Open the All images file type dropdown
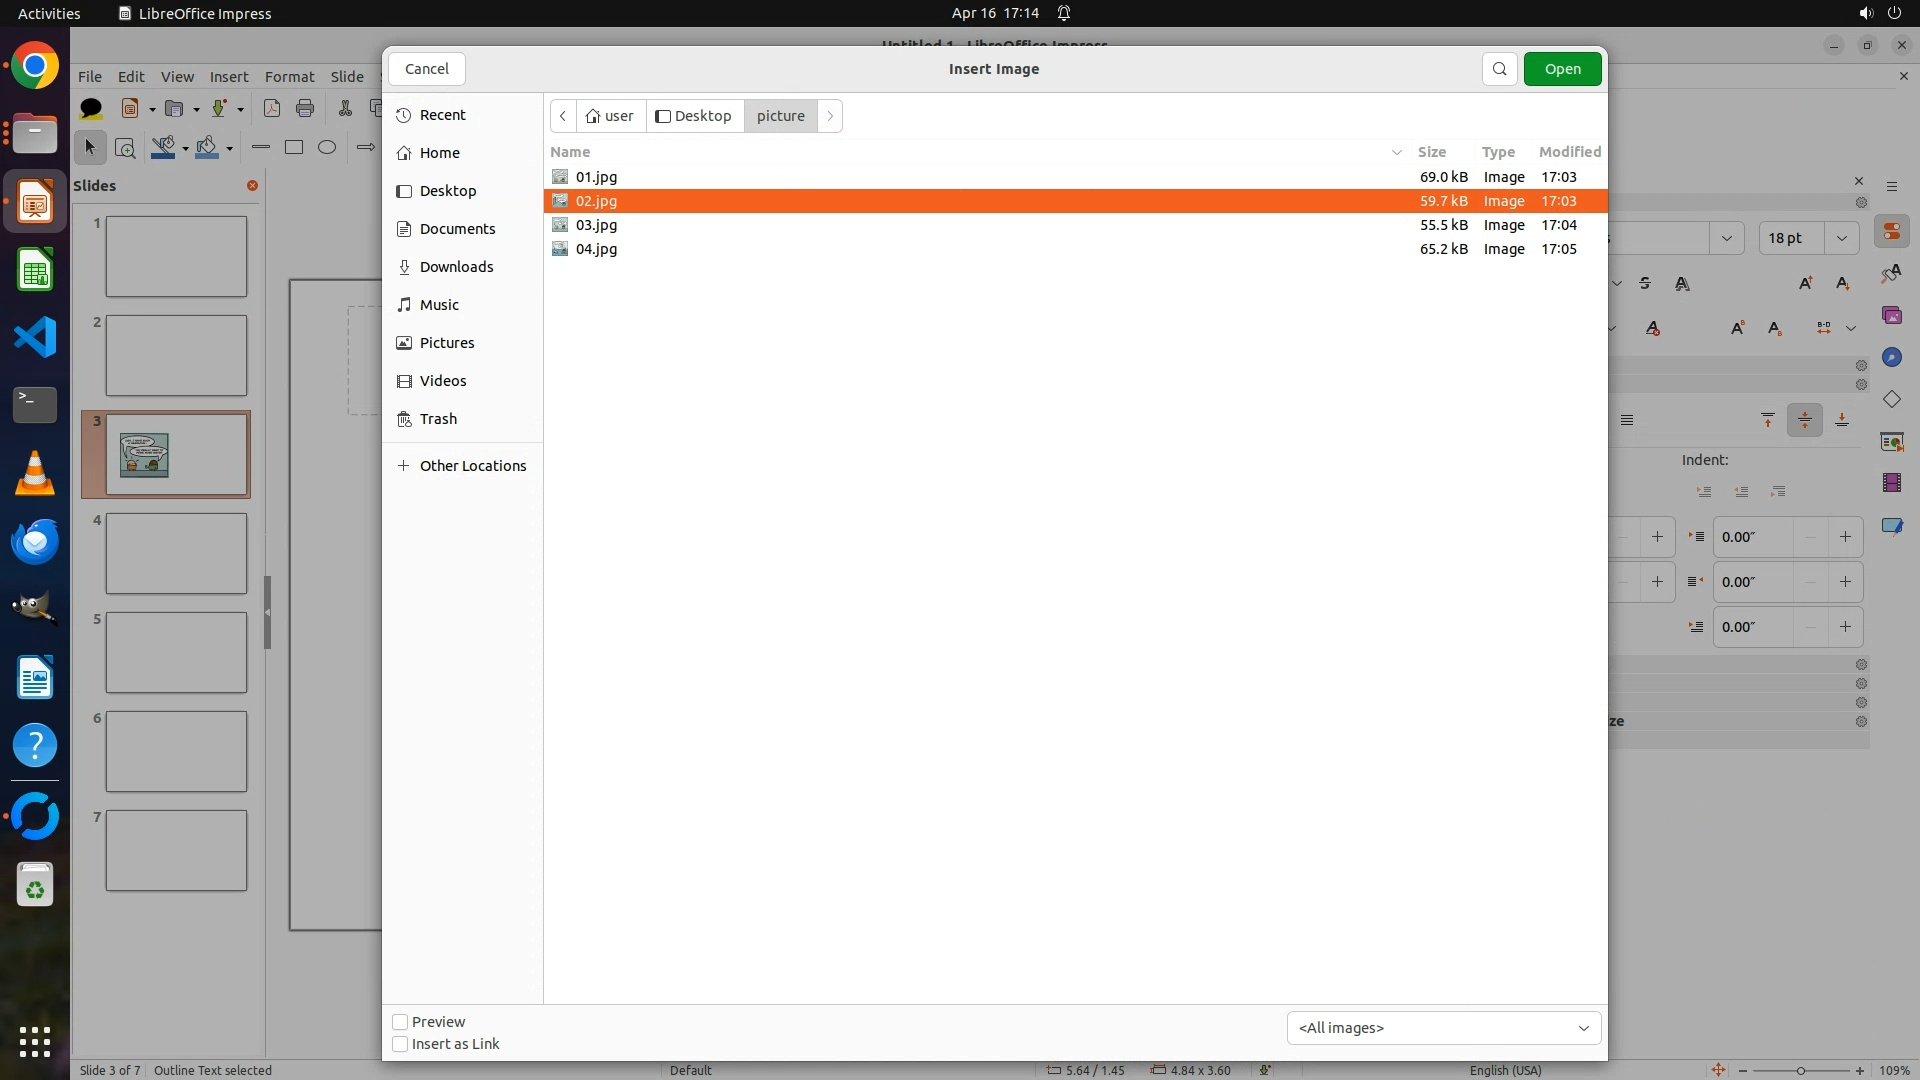 tap(1443, 1028)
